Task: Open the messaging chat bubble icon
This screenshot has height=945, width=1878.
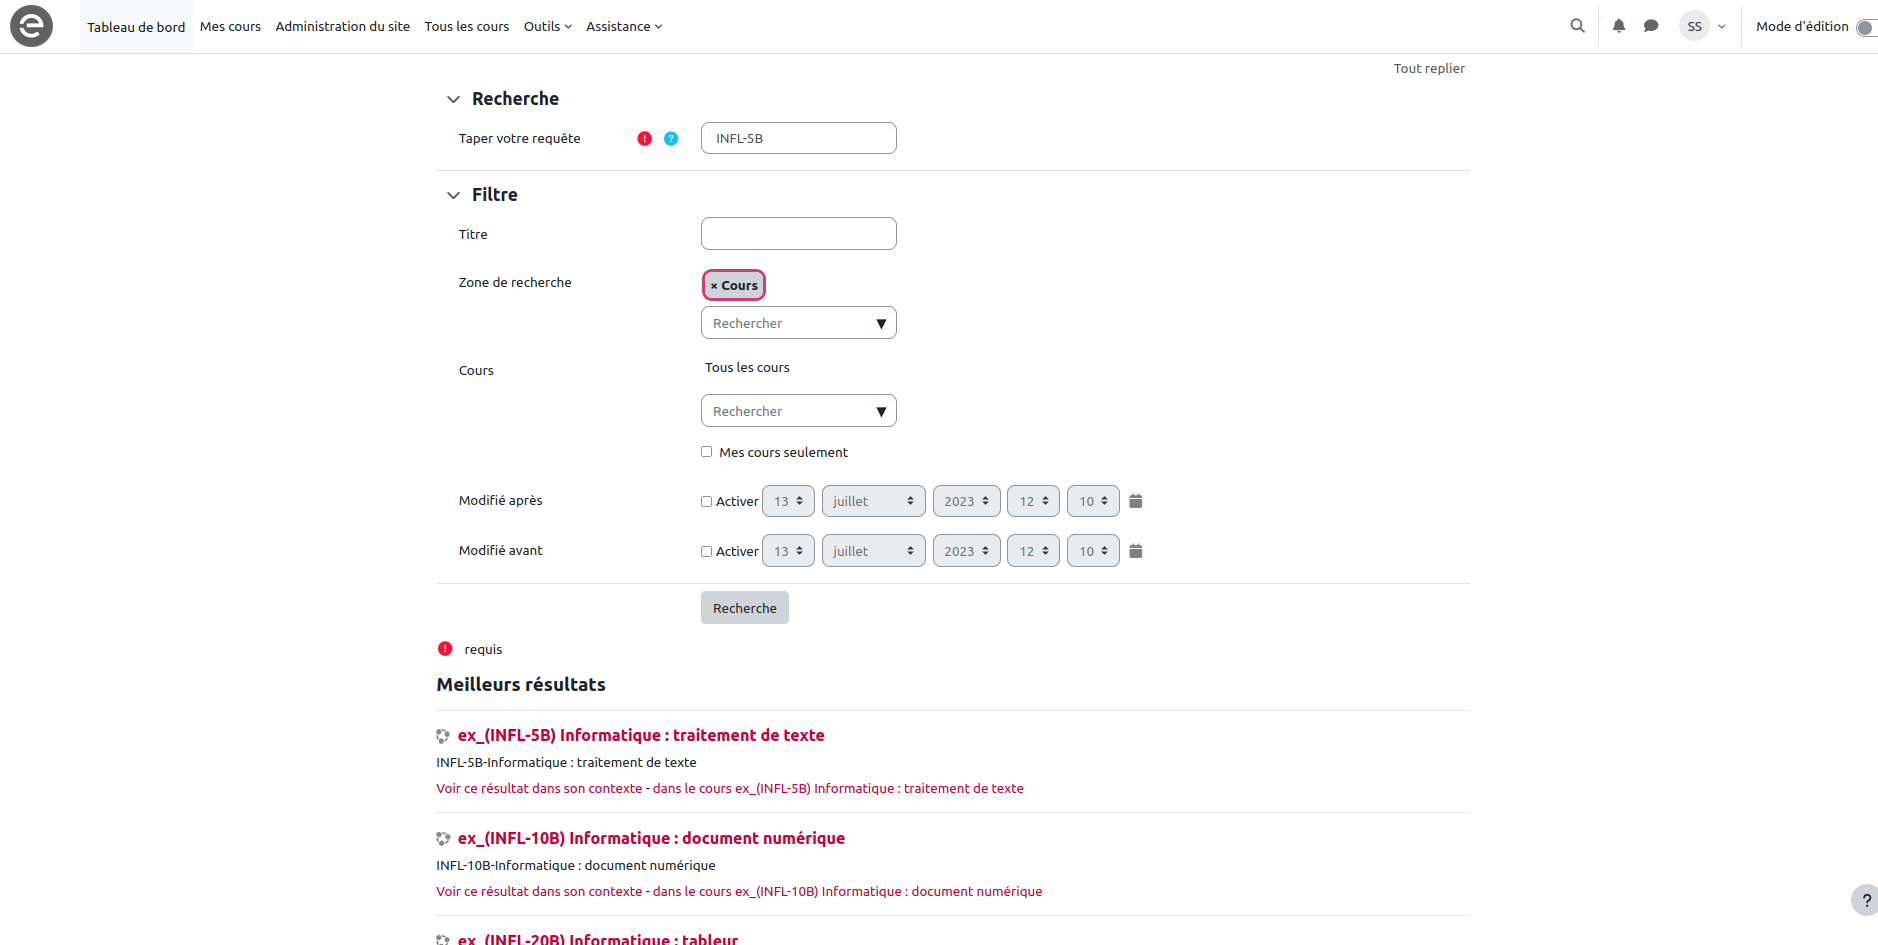Action: (1650, 26)
